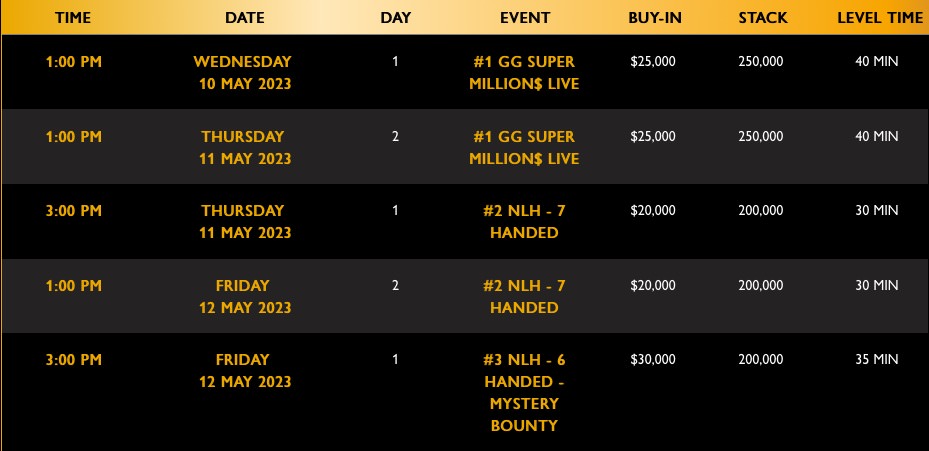Select the 250,000 stack in first row
The image size is (929, 451).
(x=761, y=61)
